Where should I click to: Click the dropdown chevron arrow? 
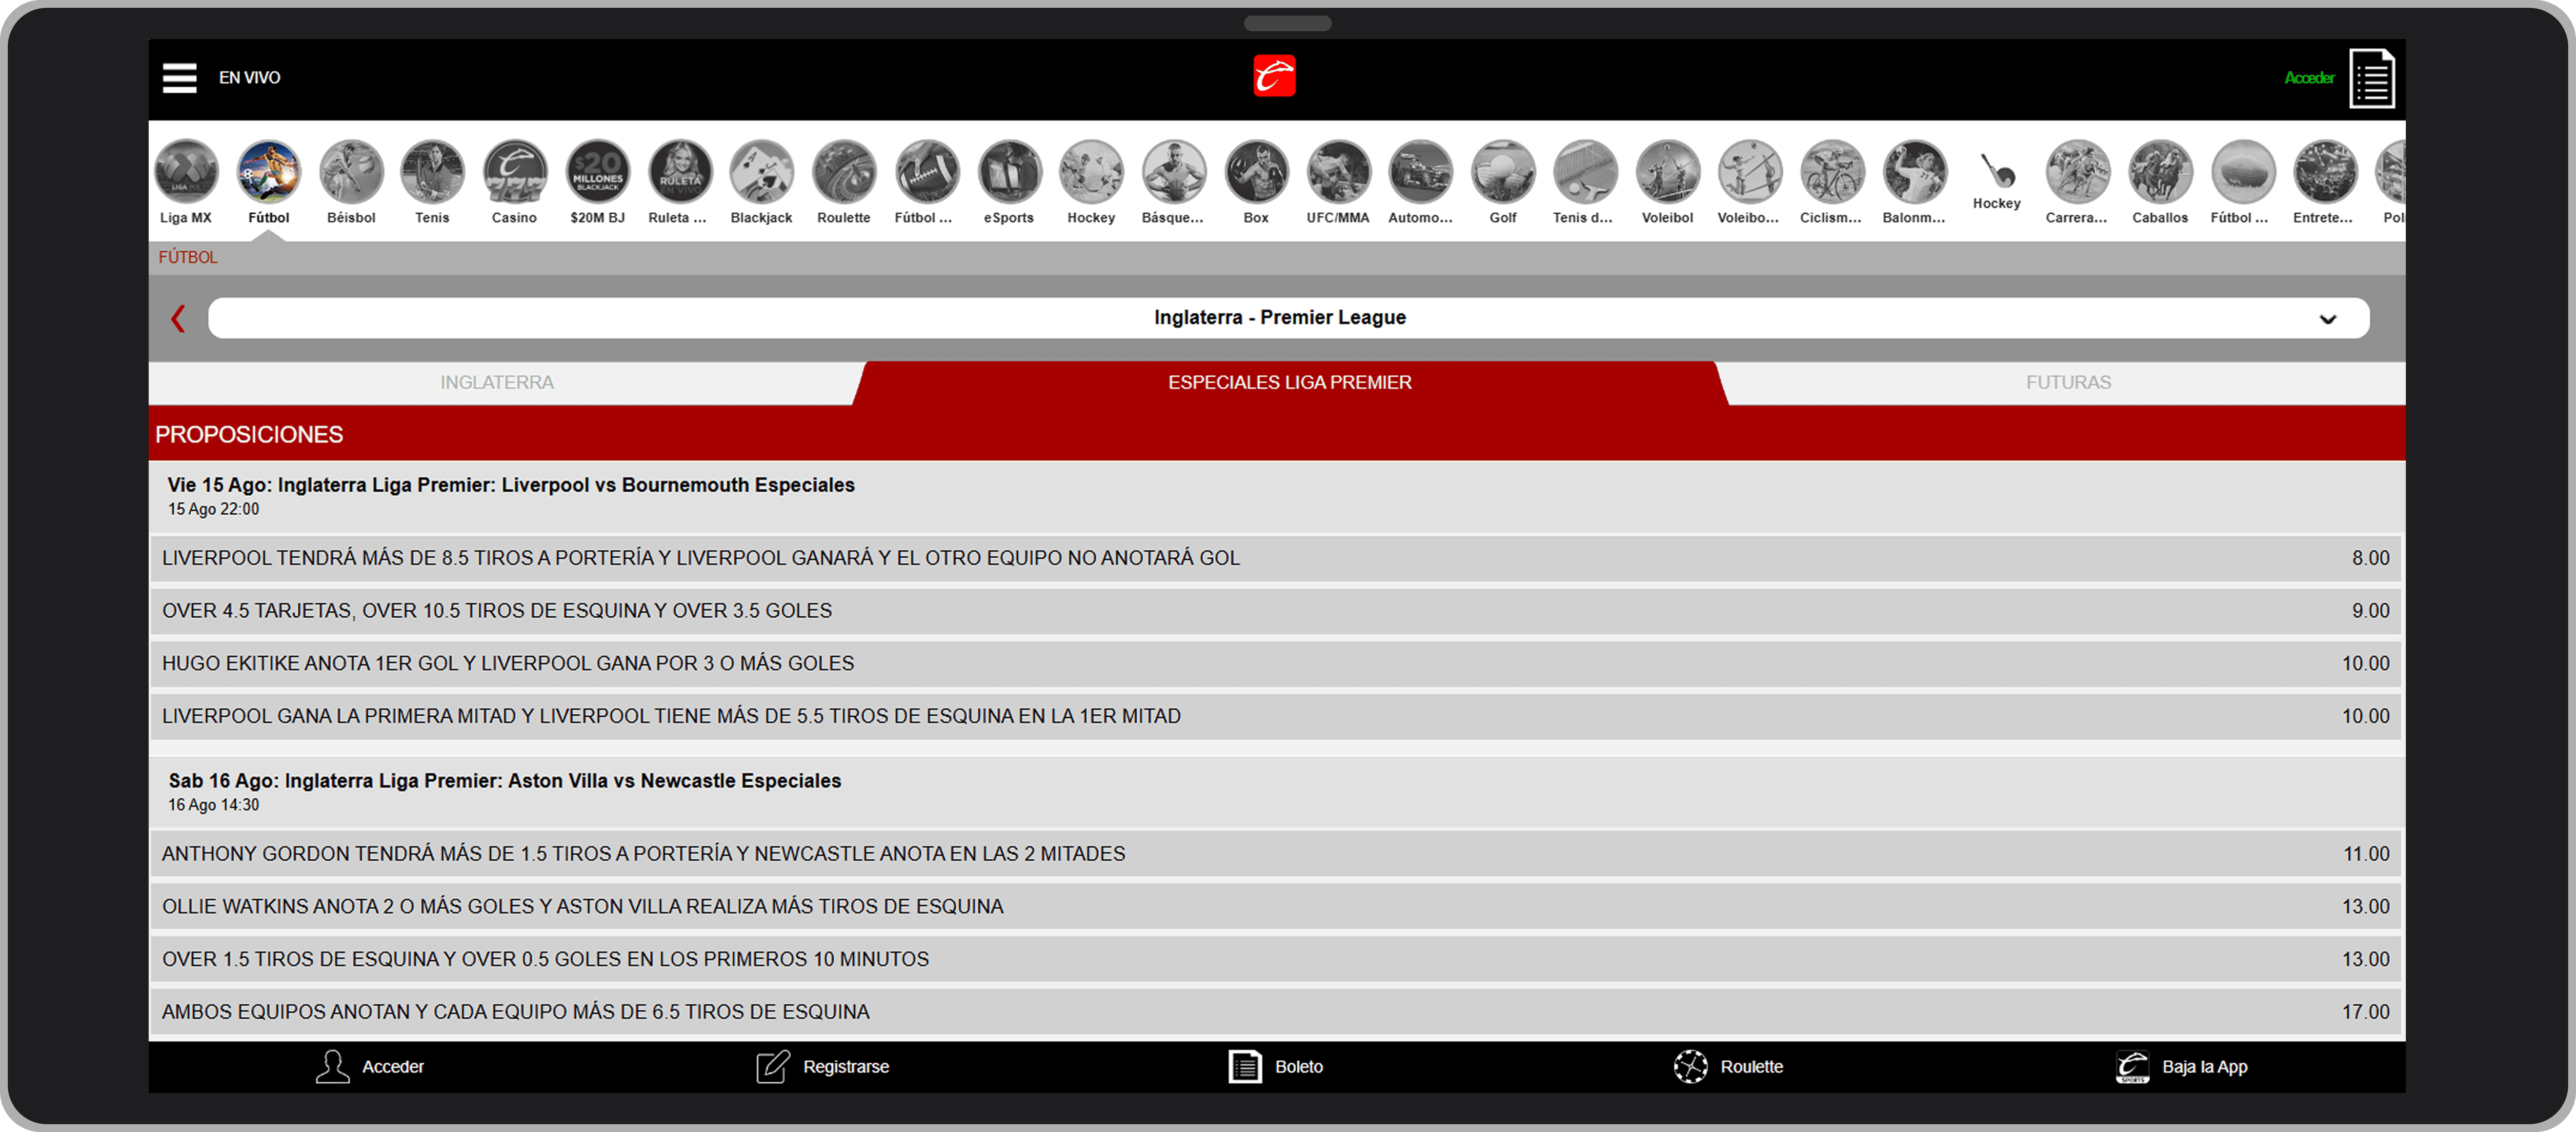2327,319
